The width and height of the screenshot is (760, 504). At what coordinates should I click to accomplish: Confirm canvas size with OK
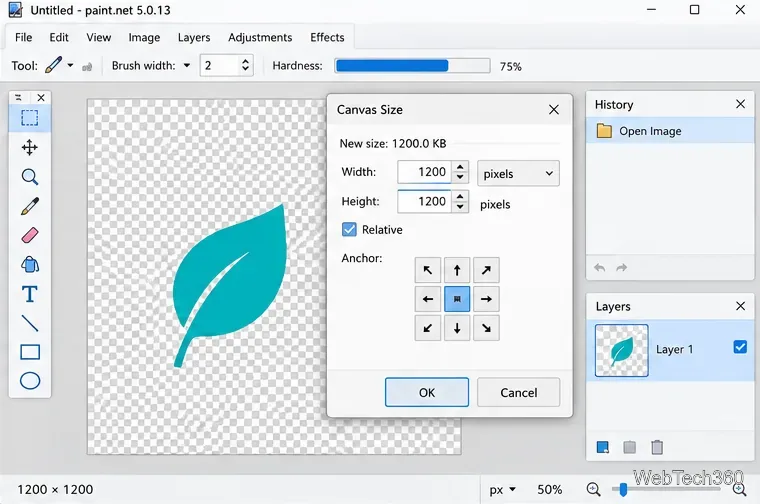tap(427, 392)
